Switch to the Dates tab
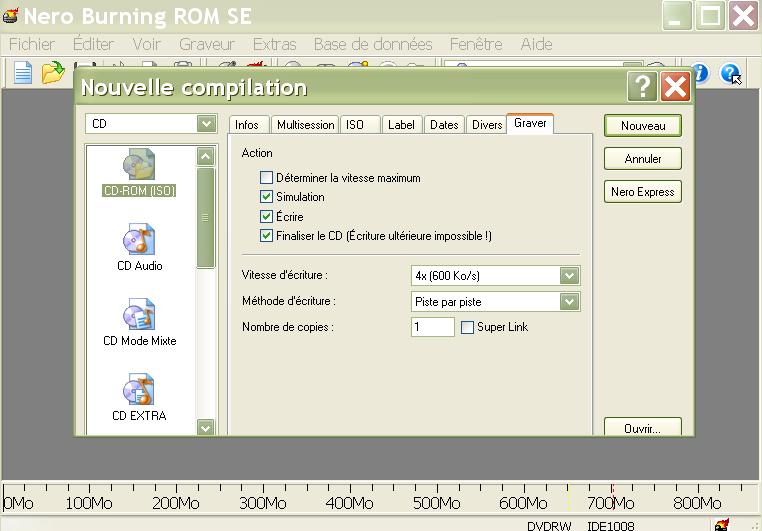The width and height of the screenshot is (762, 531). point(444,125)
